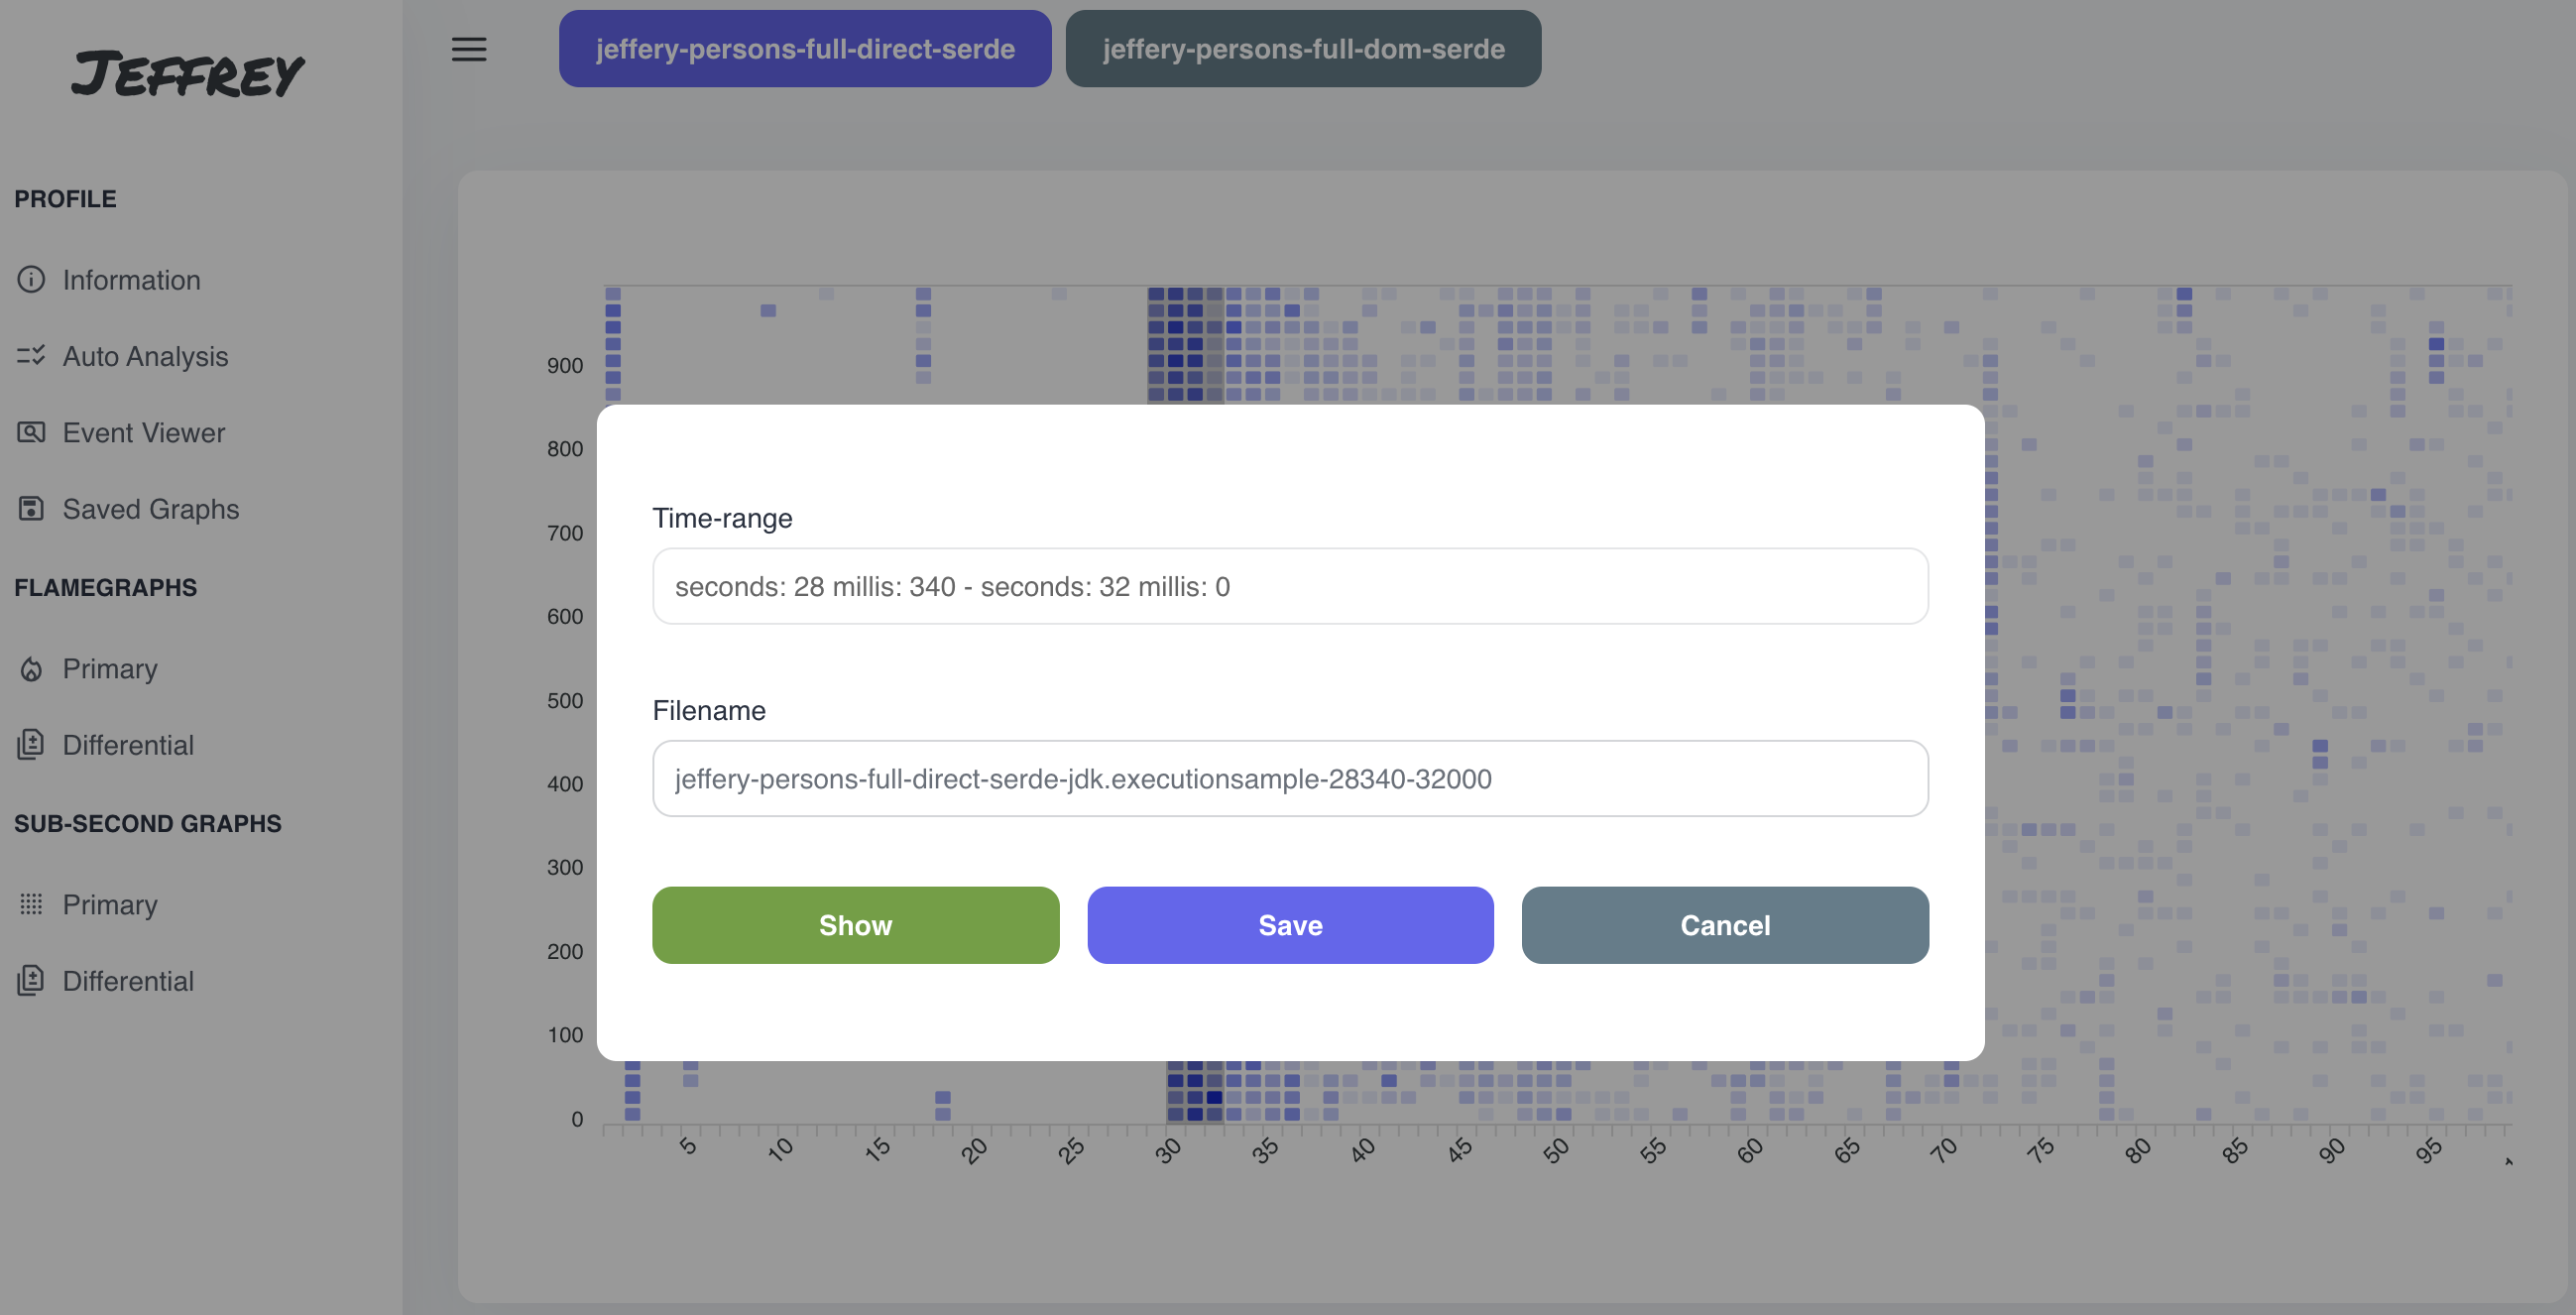The image size is (2576, 1315).
Task: Switch to jeffery-persons-full-dom-serde tab
Action: [1303, 49]
